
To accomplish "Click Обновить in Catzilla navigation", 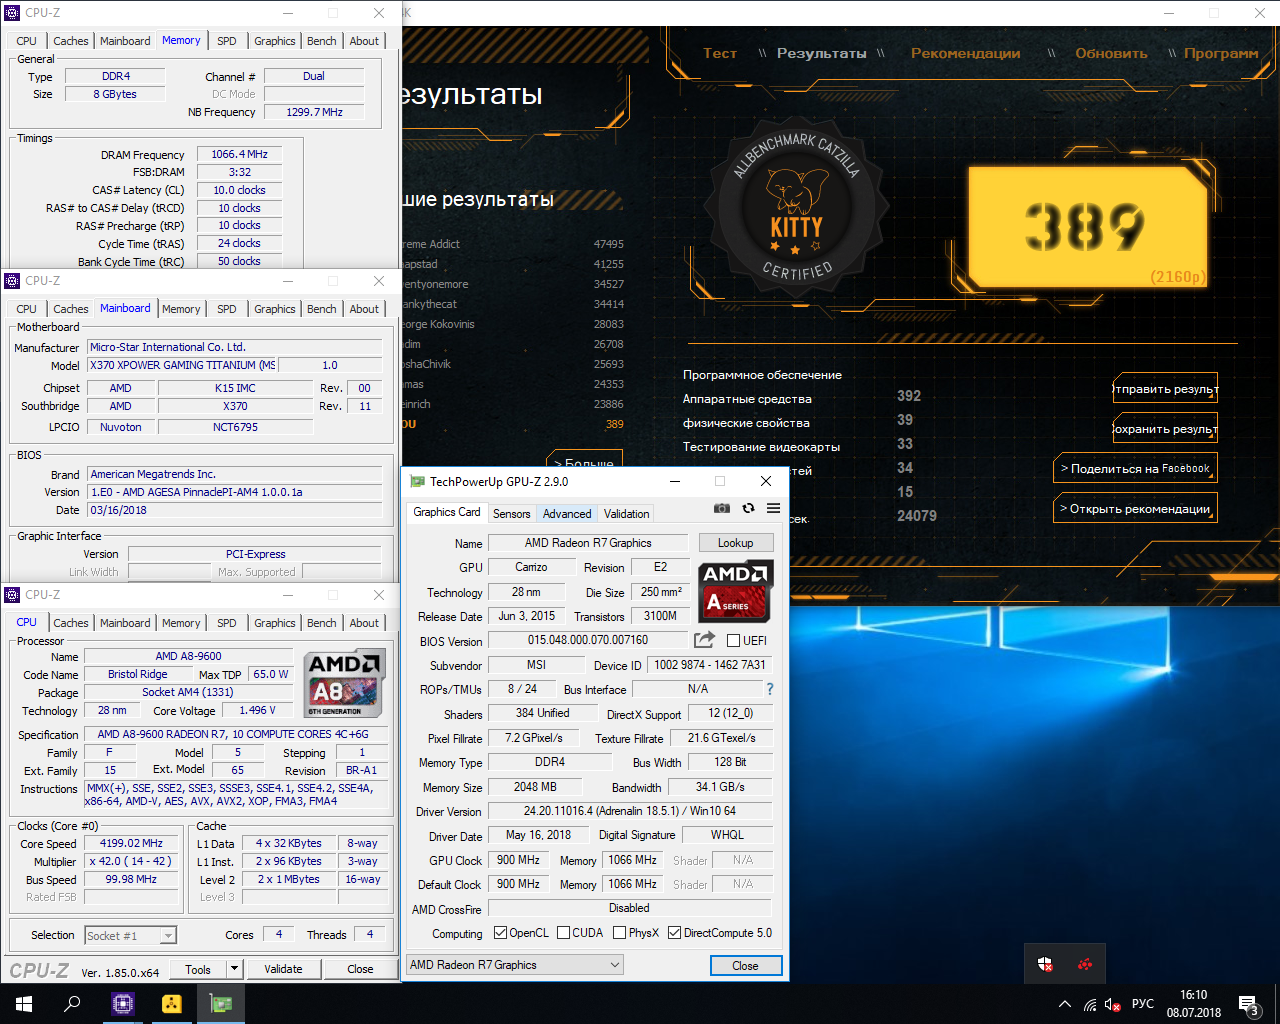I will [x=1111, y=53].
